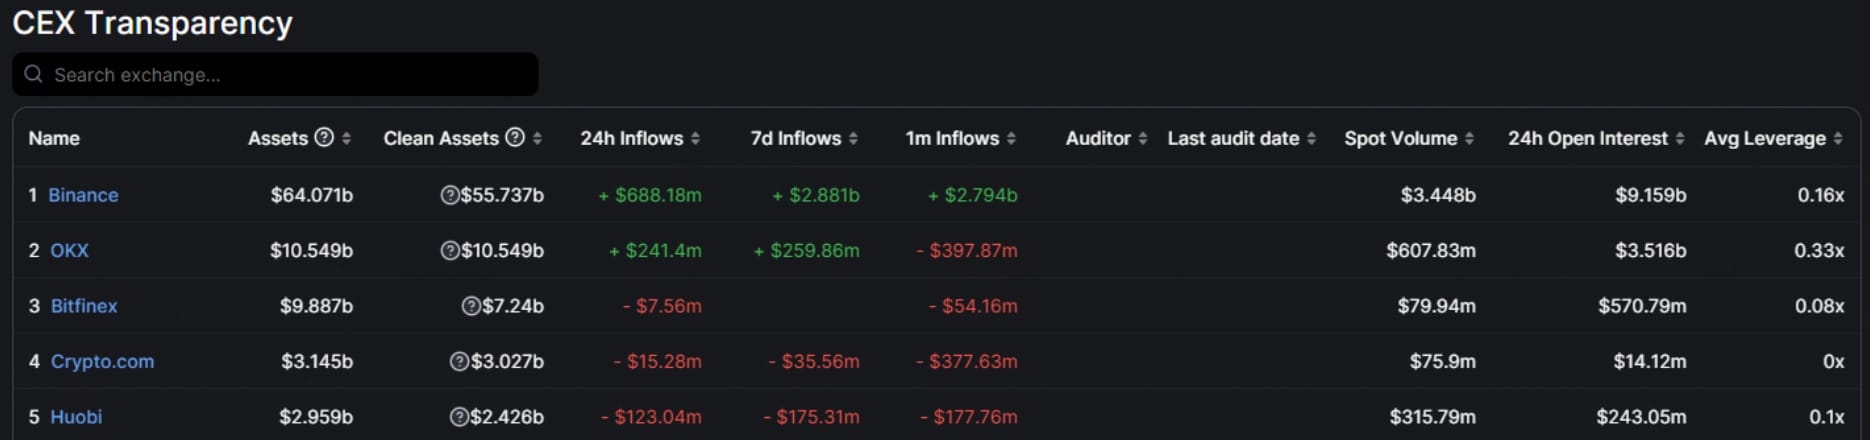Sort by 7d Inflows column
This screenshot has width=1870, height=440.
click(x=853, y=138)
